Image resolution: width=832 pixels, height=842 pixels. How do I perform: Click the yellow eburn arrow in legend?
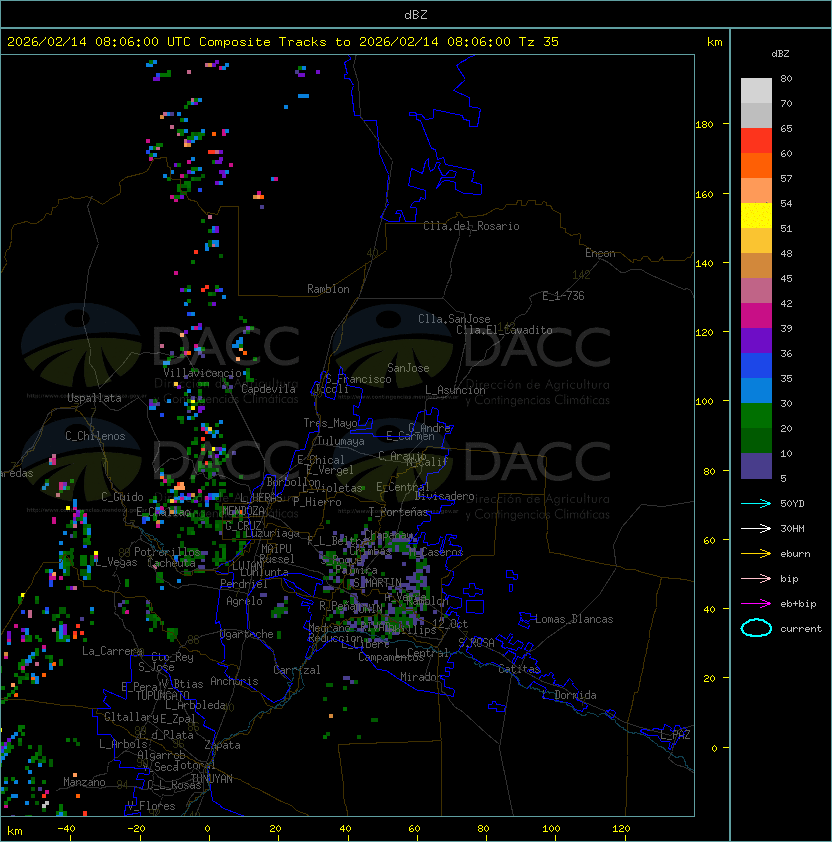pyautogui.click(x=756, y=554)
